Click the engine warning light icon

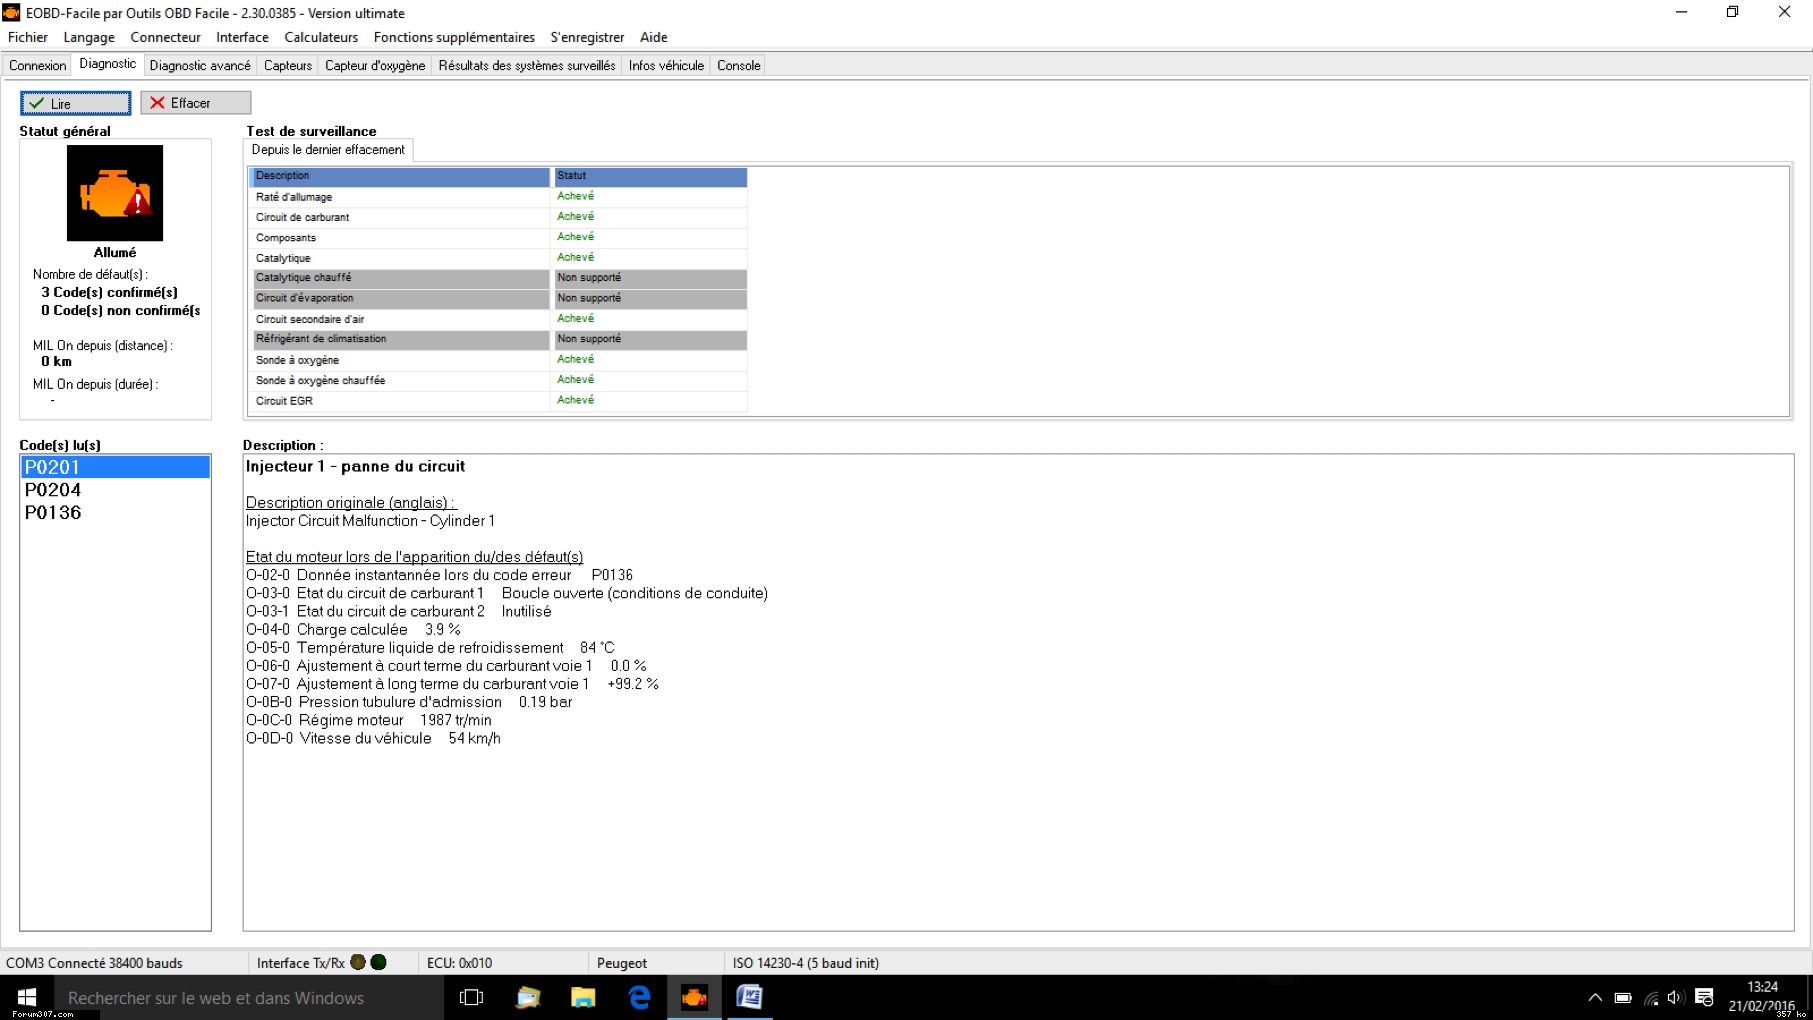pyautogui.click(x=115, y=193)
